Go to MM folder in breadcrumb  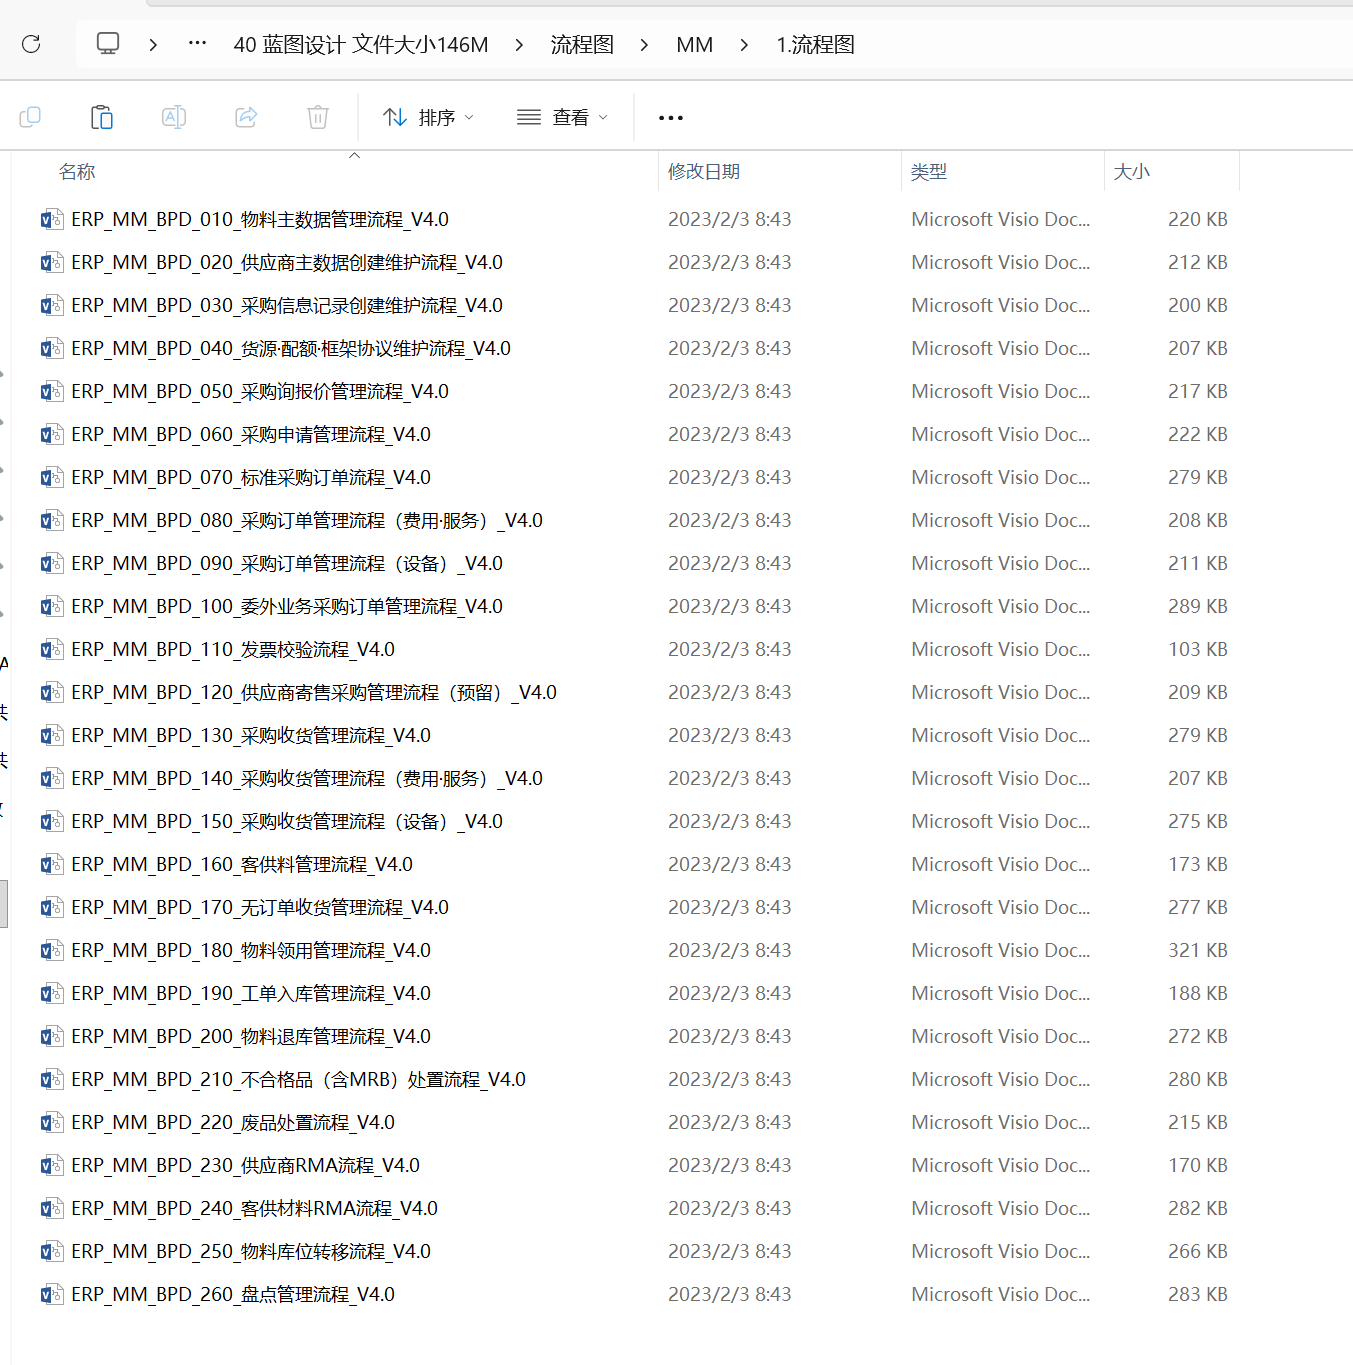point(694,45)
